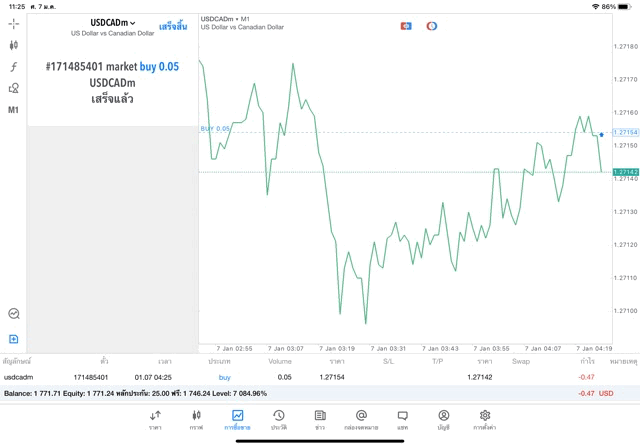Click the buy type cell
Screen dimensions: 640x447
coord(224,377)
